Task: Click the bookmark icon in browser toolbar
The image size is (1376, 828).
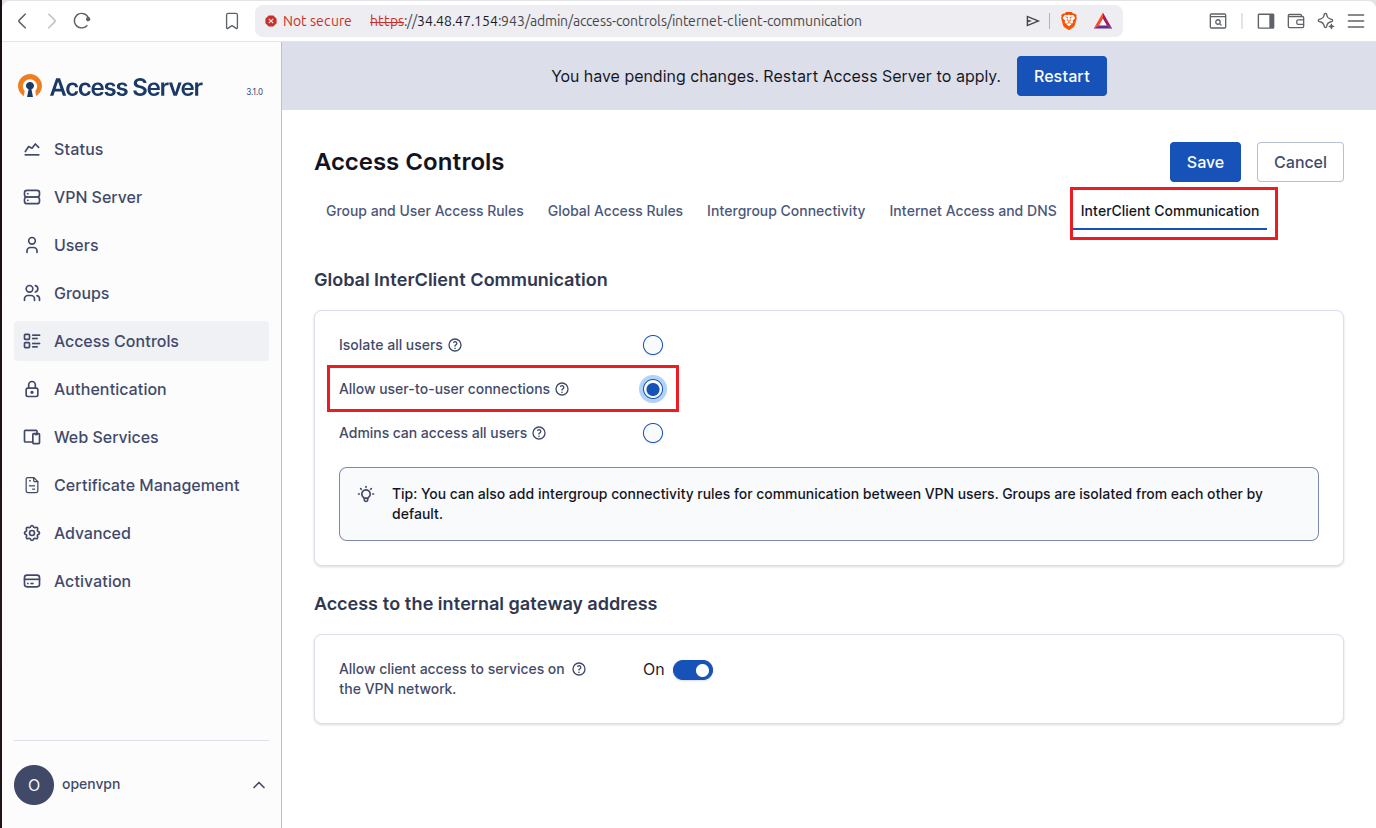Action: click(232, 20)
